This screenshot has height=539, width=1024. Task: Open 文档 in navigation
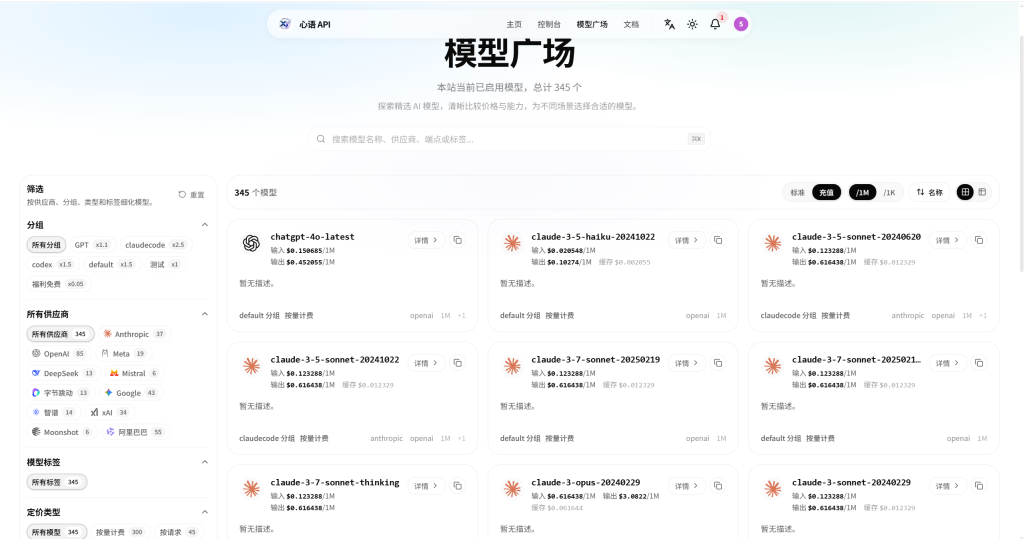point(631,24)
